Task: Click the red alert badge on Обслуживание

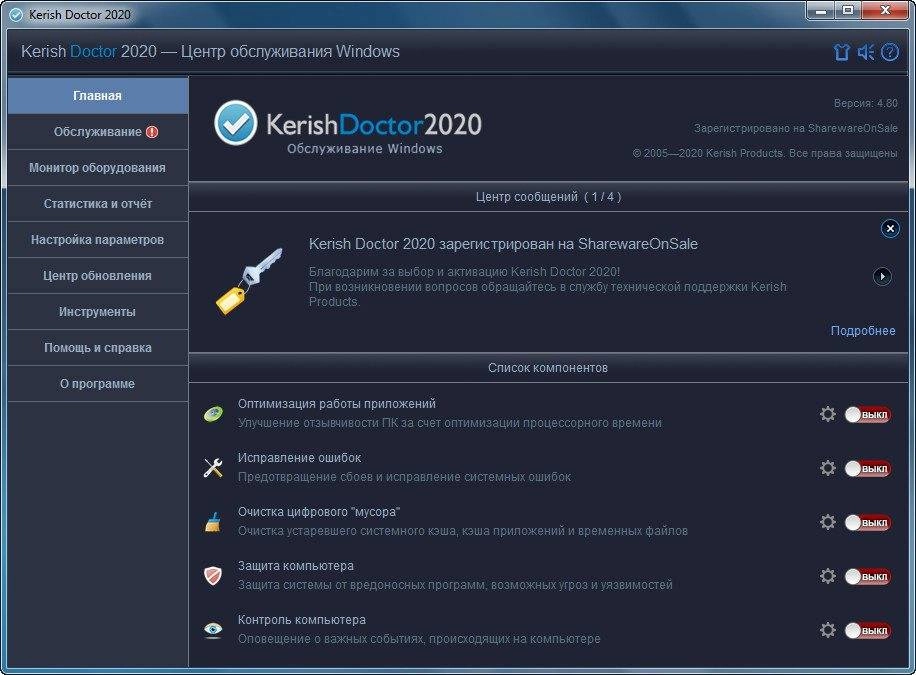Action: click(152, 132)
